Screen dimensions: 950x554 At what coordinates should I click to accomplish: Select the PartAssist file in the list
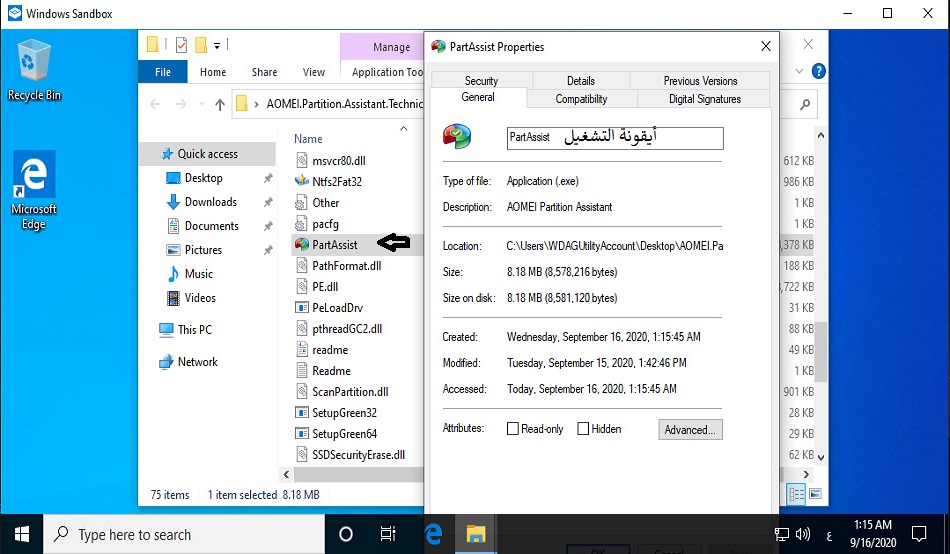pyautogui.click(x=334, y=243)
